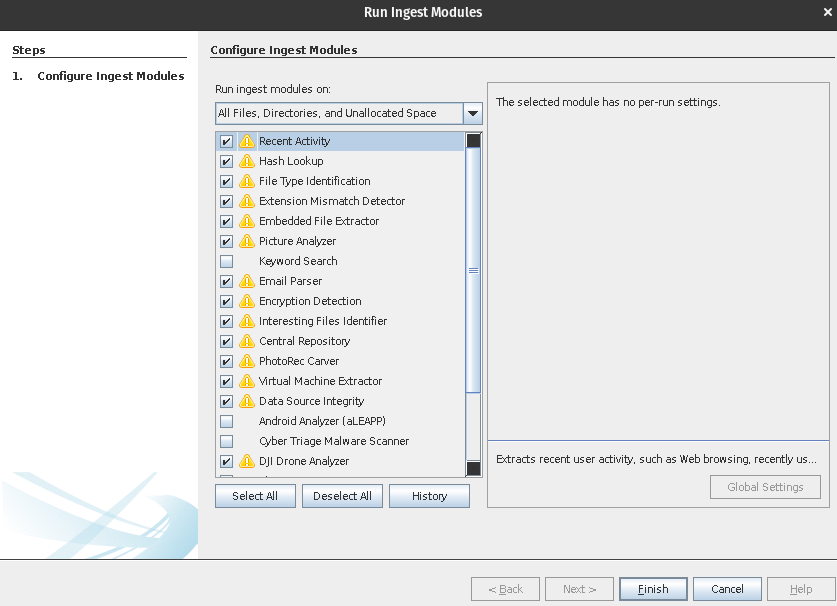Enable the Keyword Search module
Image resolution: width=837 pixels, height=606 pixels.
tap(226, 261)
